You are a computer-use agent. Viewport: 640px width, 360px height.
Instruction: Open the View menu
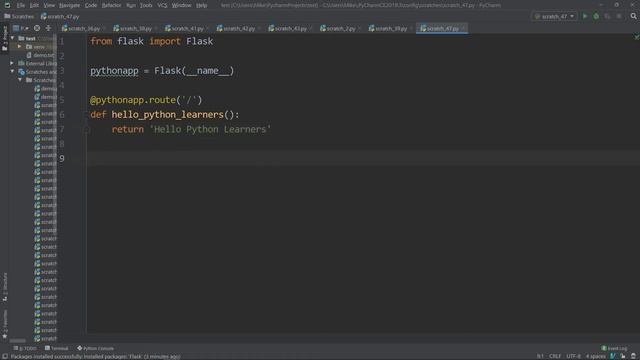(x=49, y=5)
